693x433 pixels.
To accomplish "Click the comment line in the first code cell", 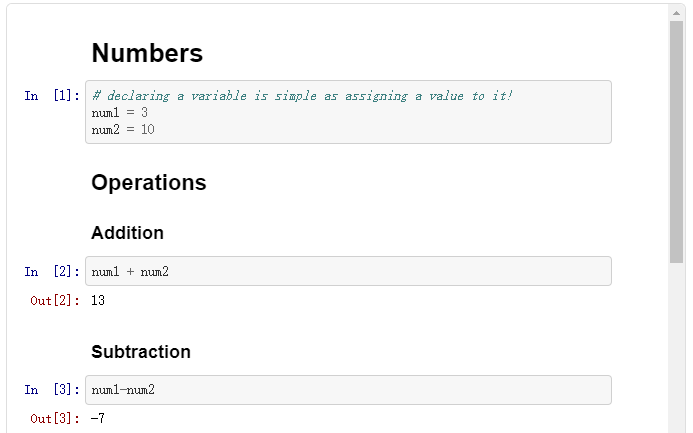I will point(301,96).
